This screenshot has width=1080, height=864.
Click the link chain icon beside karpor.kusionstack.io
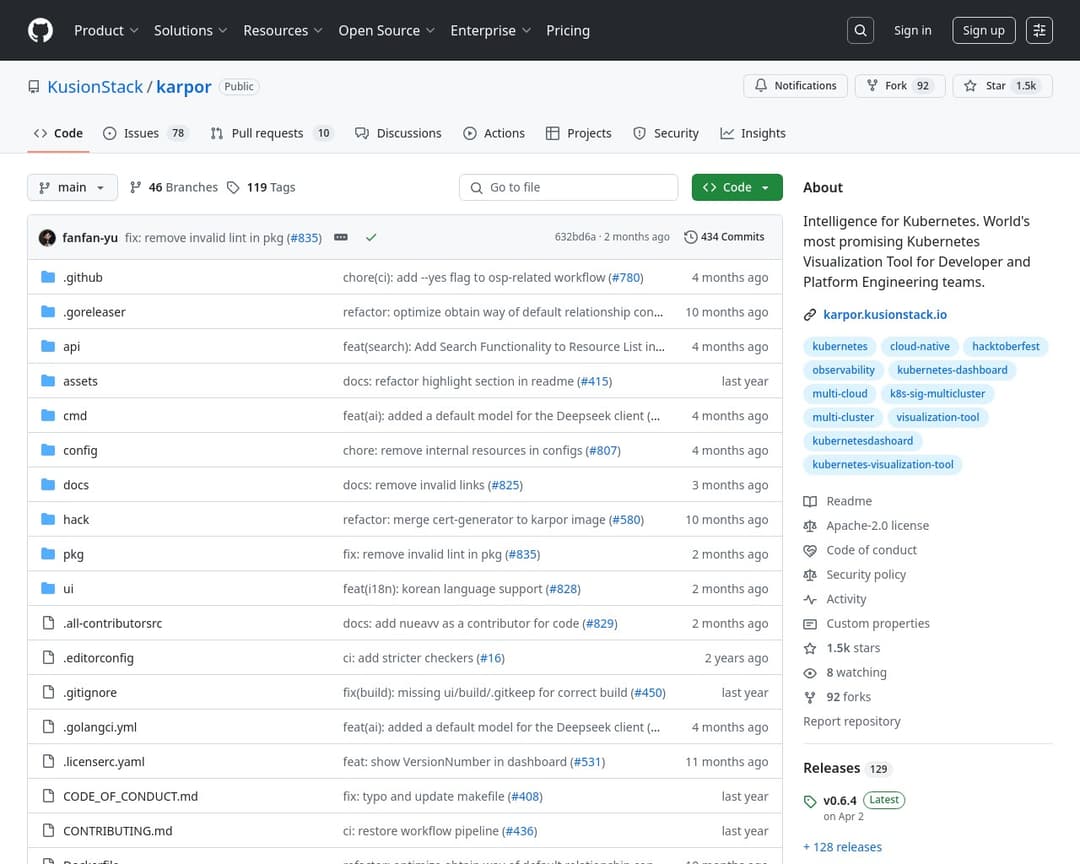(810, 315)
